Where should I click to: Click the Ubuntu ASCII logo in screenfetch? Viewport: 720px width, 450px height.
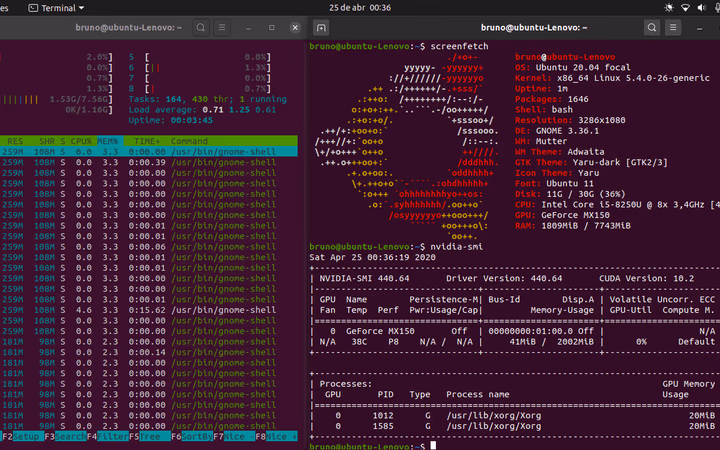406,147
